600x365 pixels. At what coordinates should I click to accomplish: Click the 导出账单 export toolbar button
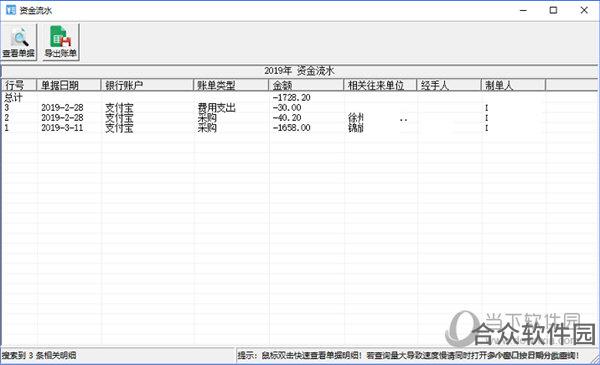click(61, 41)
